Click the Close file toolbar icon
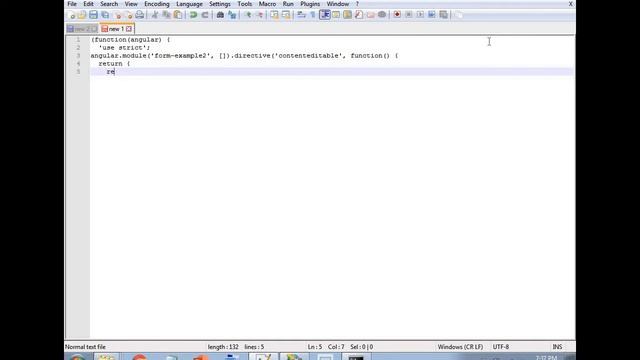The width and height of the screenshot is (640, 360). click(118, 15)
